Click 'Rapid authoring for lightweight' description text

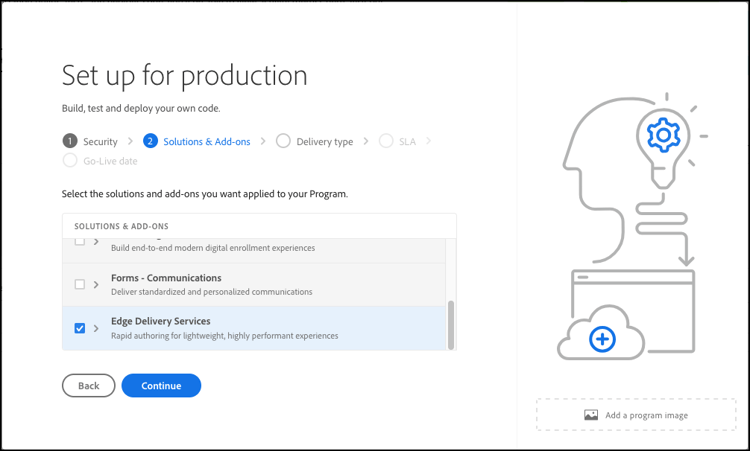pyautogui.click(x=224, y=336)
